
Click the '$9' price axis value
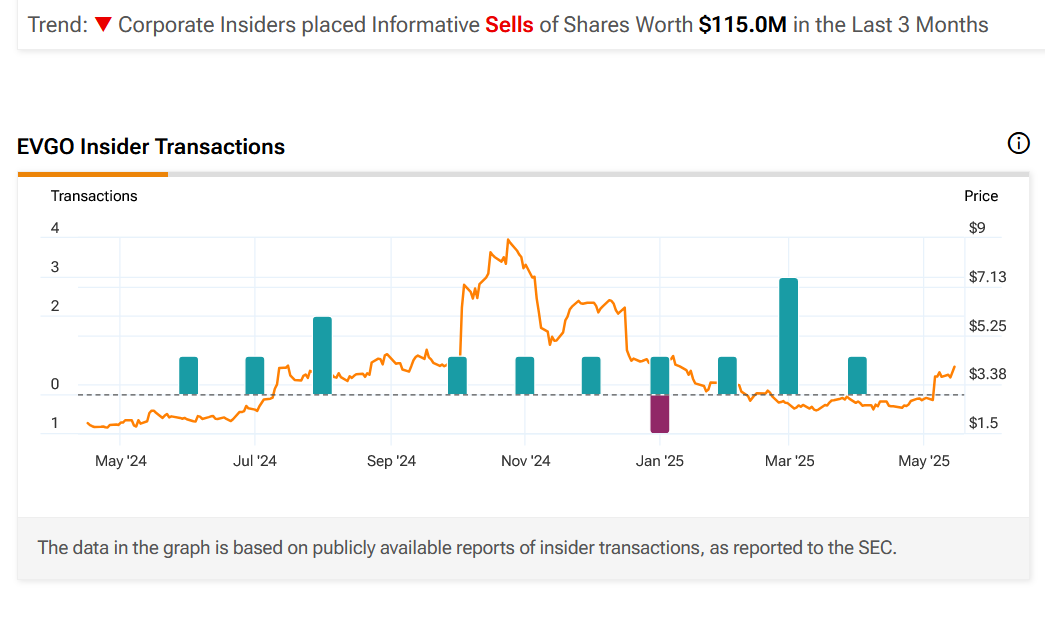977,228
